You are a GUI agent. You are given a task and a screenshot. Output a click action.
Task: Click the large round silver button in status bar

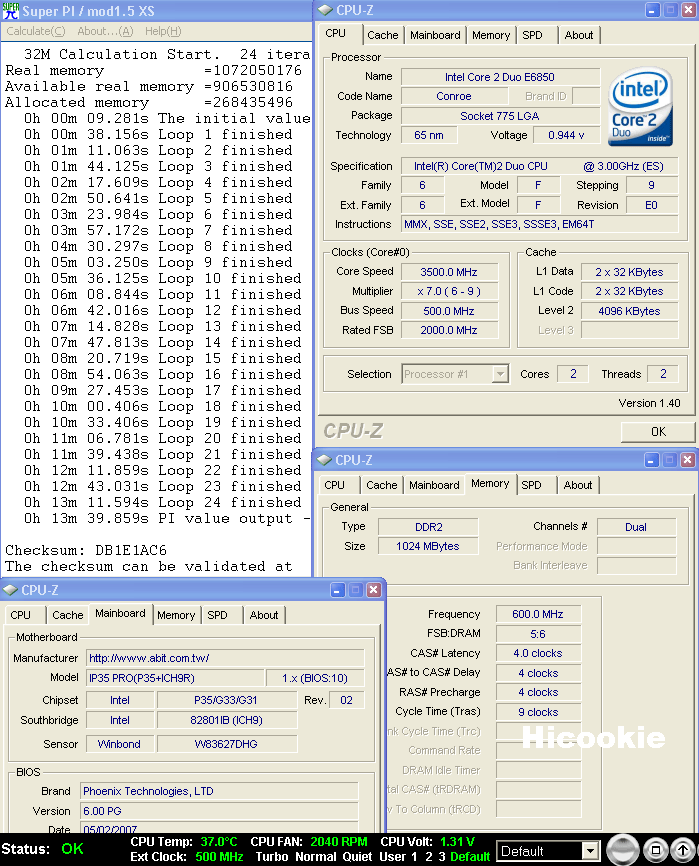pyautogui.click(x=623, y=849)
